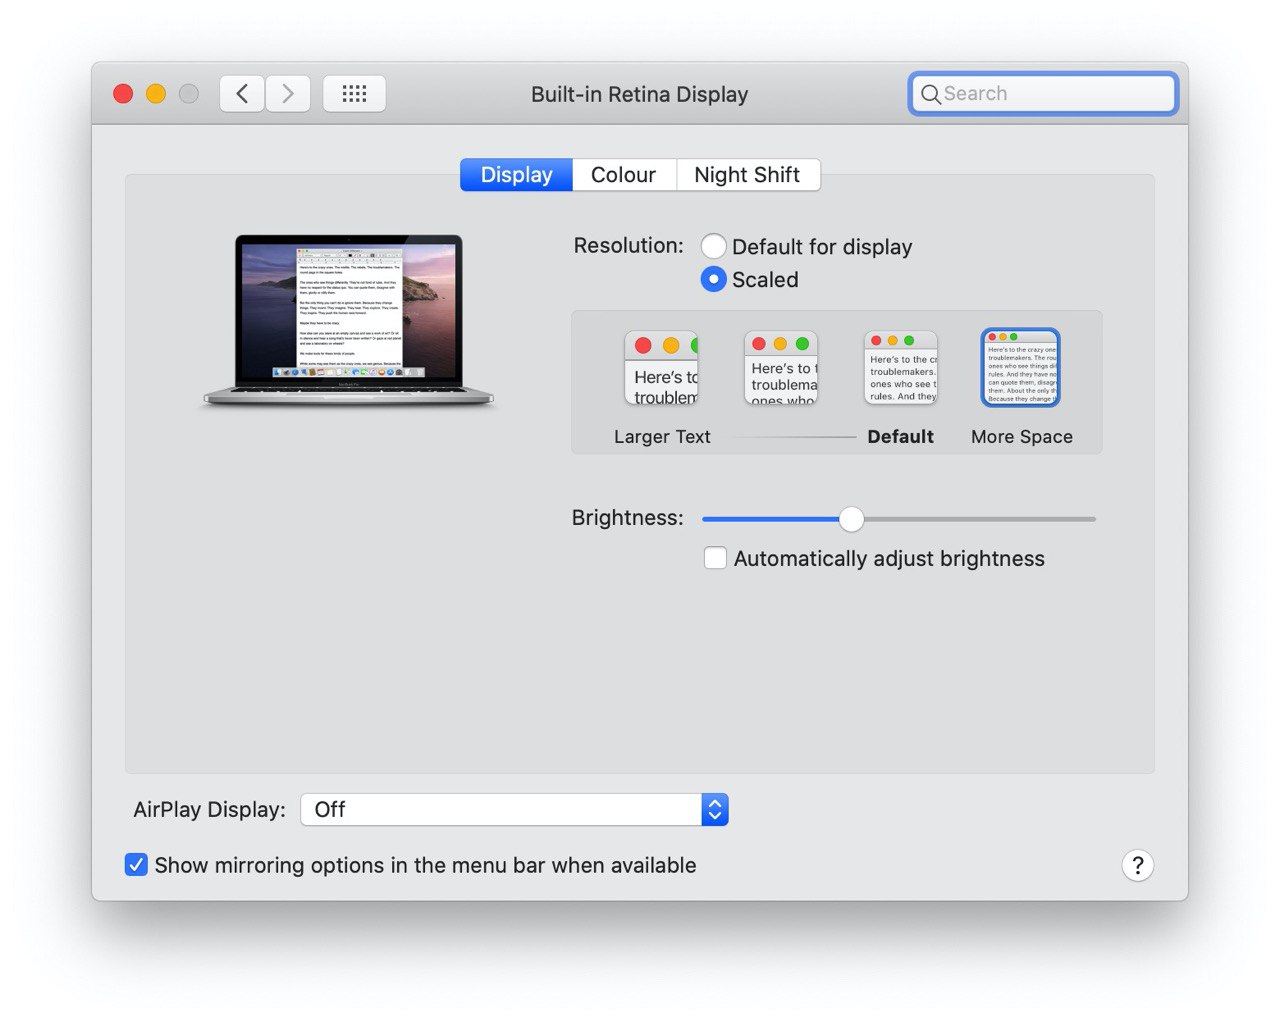Choose the Larger Text scaling thumbnail
Viewport: 1280px width, 1022px height.
[661, 368]
